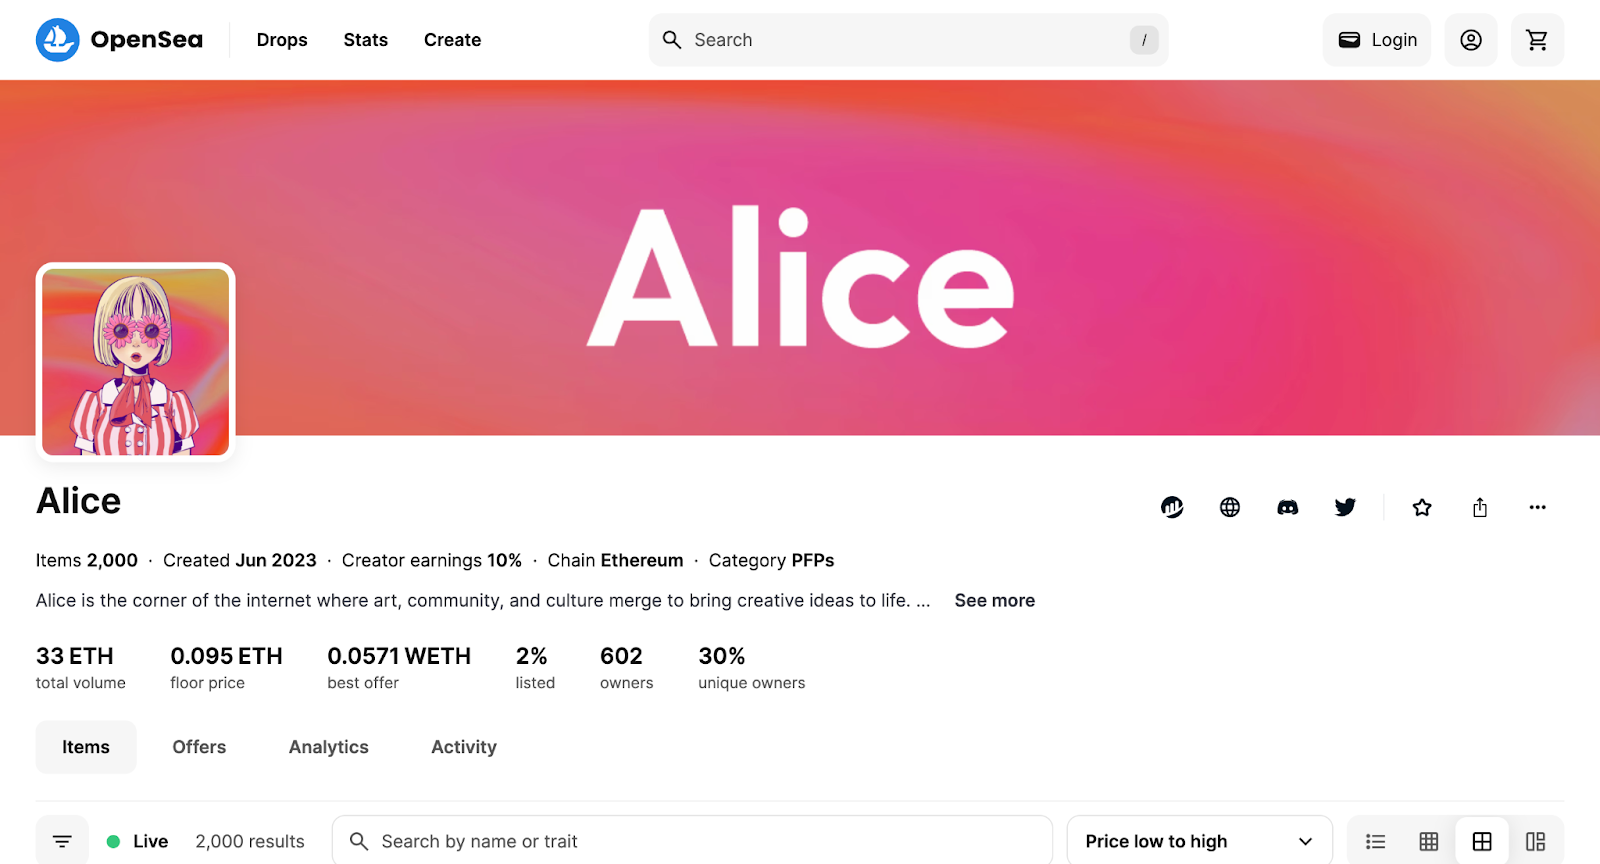1600x864 pixels.
Task: Click the Alice collection title heading
Action: 78,500
